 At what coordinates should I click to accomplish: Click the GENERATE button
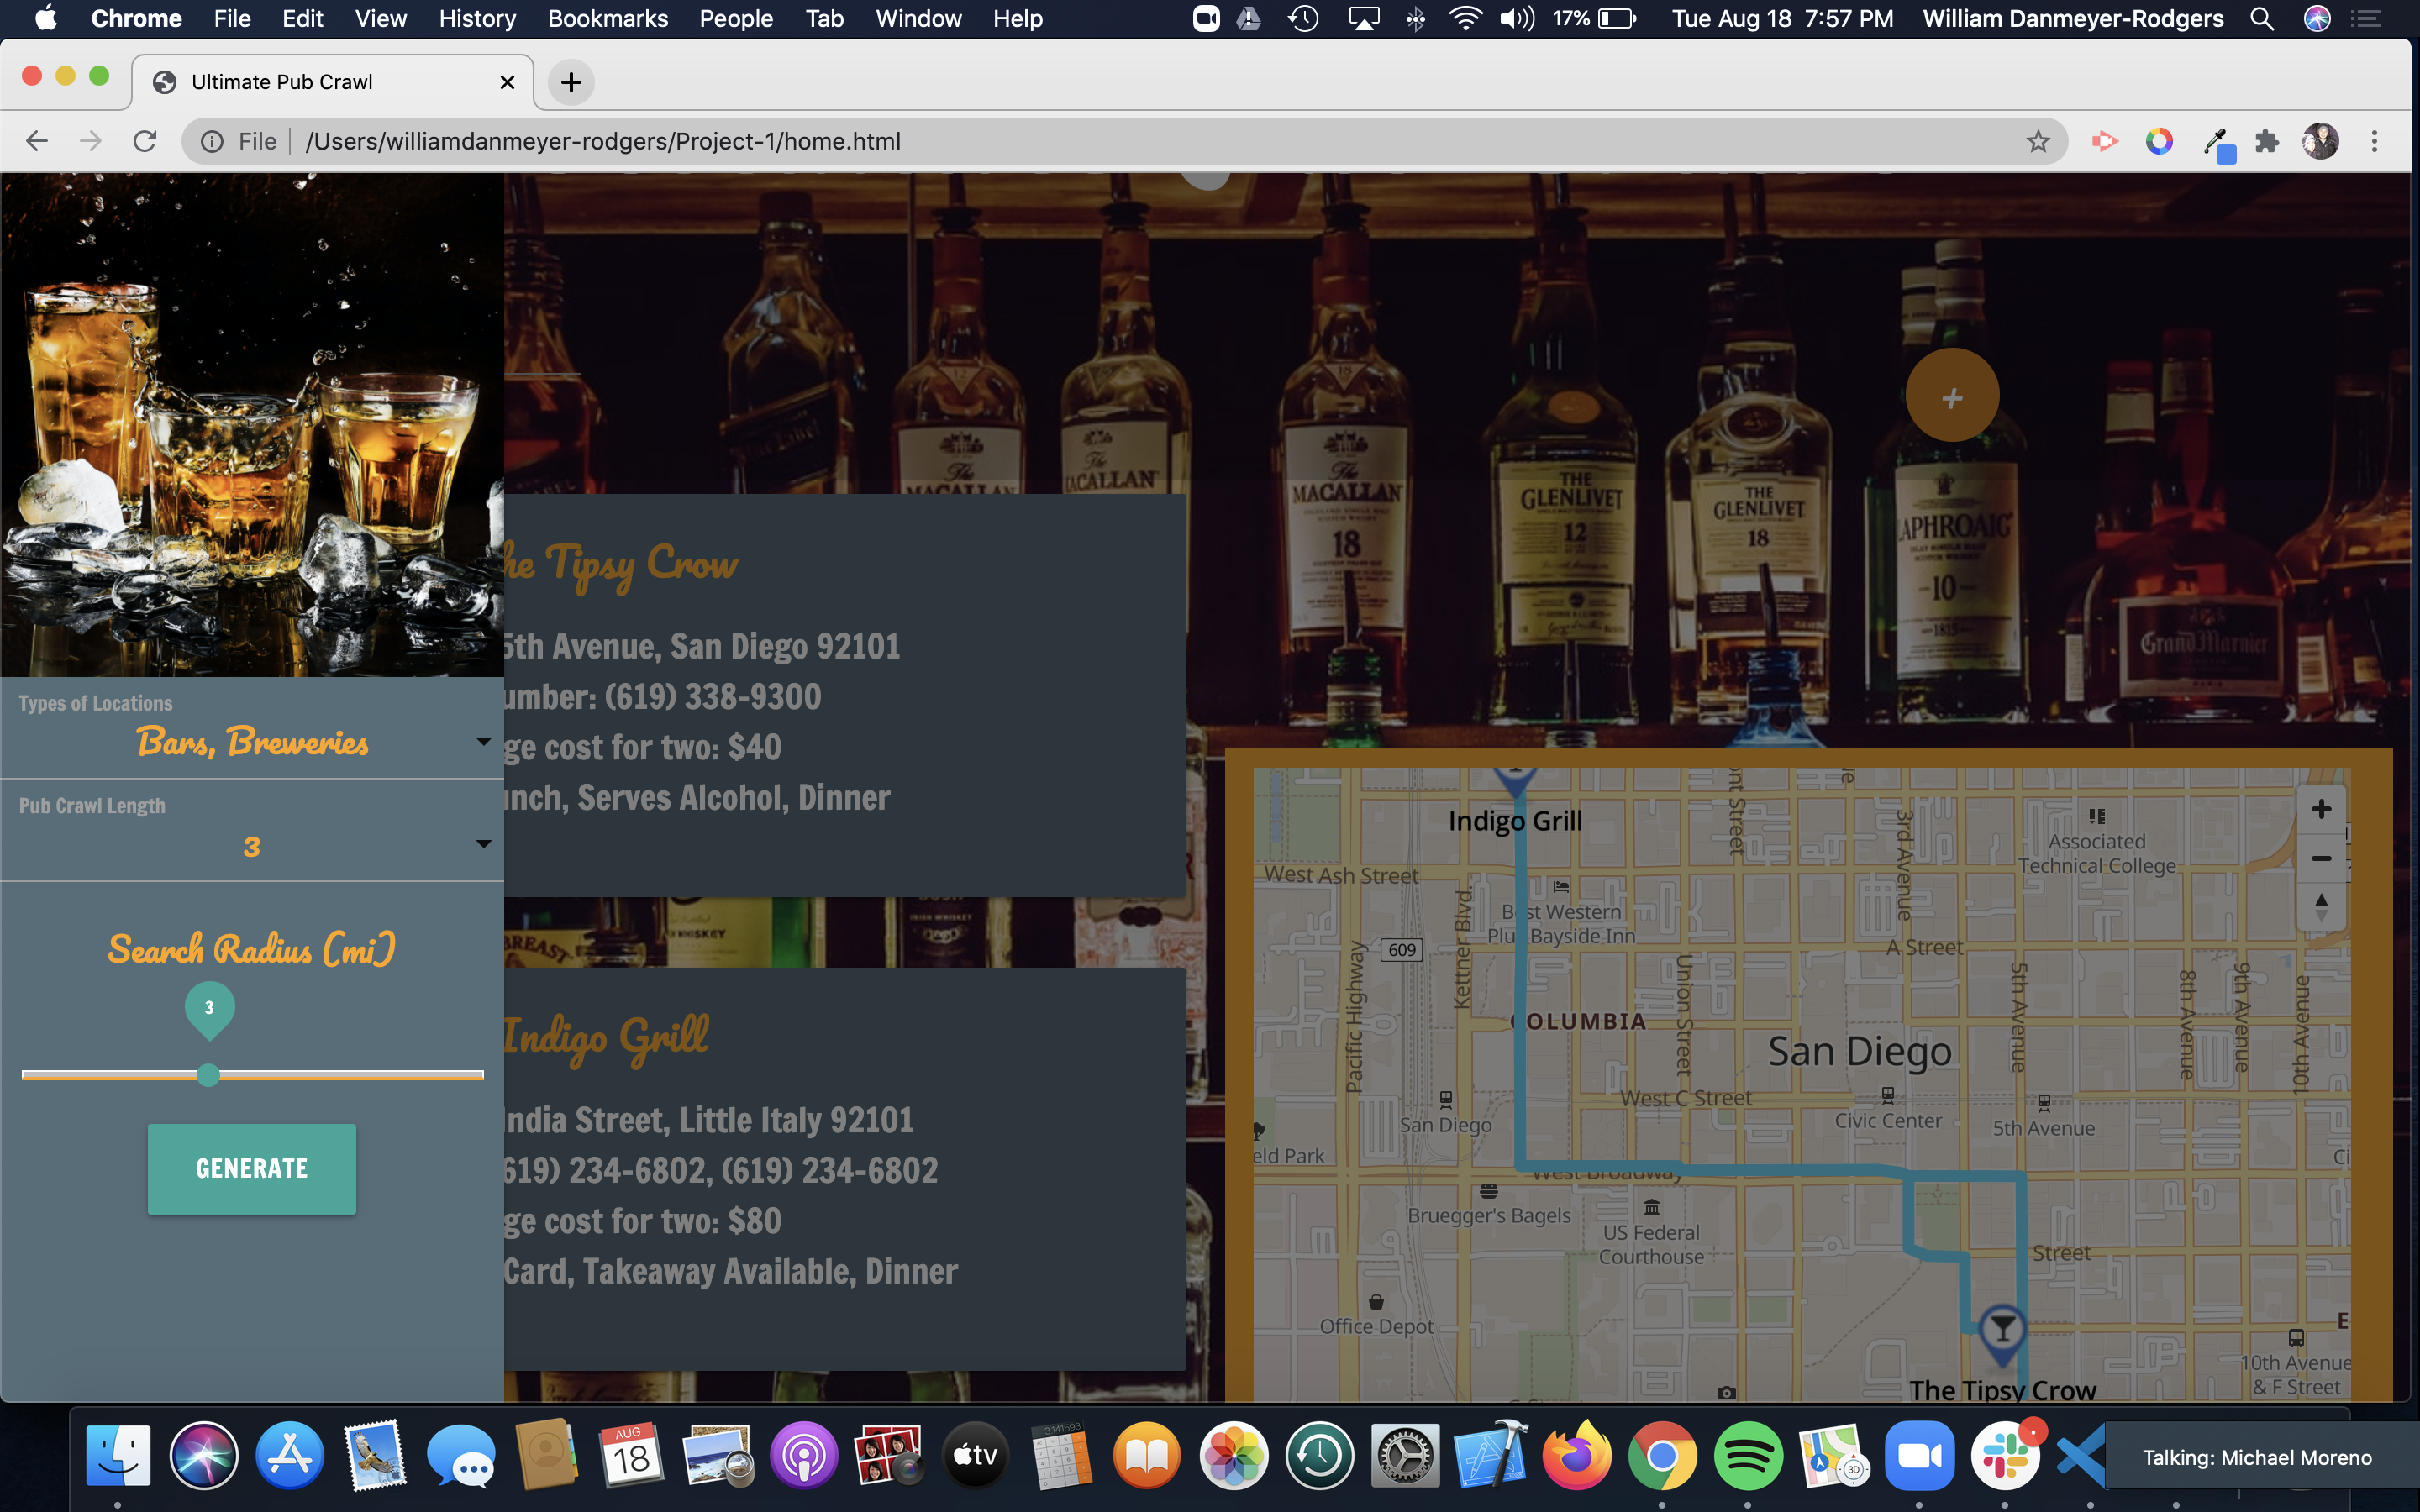pos(252,1168)
